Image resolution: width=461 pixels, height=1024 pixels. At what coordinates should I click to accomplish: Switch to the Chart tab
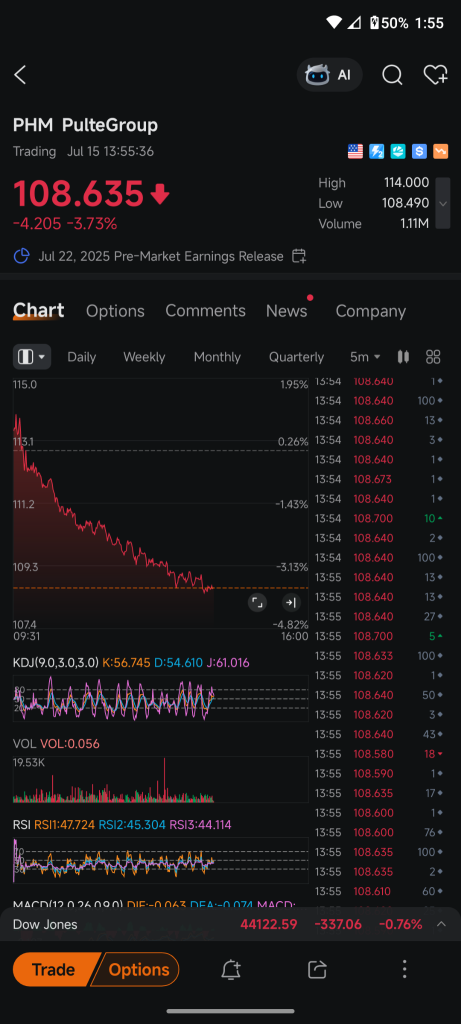point(39,310)
